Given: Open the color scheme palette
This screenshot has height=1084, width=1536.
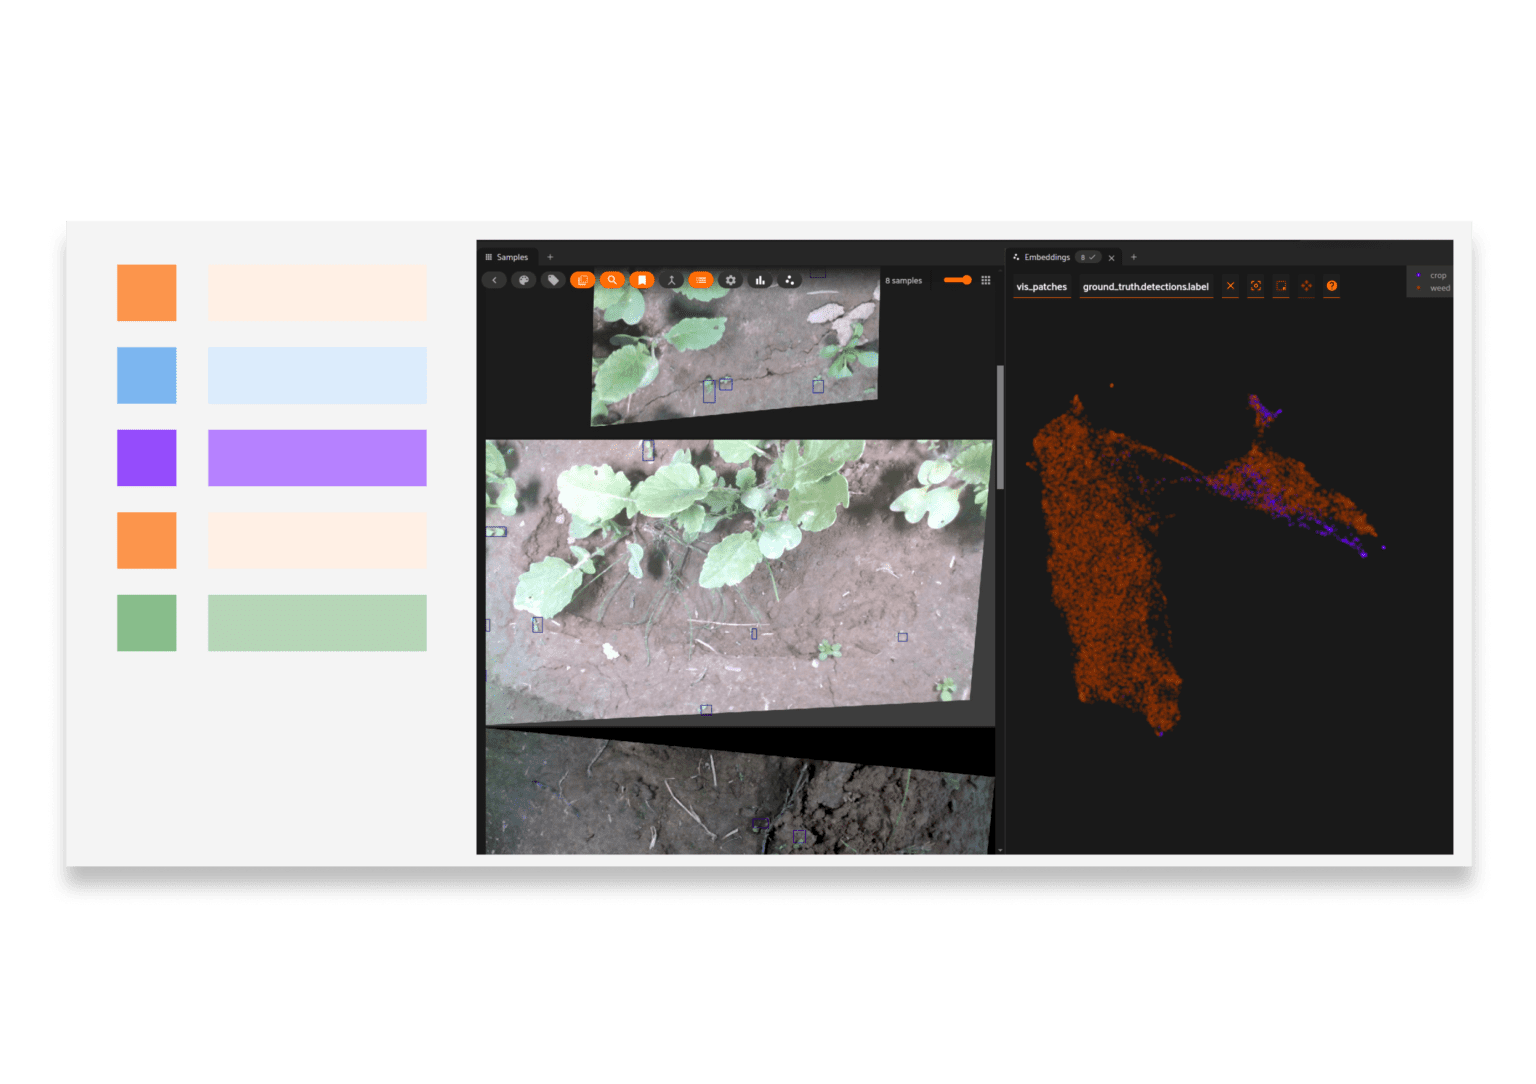Looking at the screenshot, I should pos(523,280).
